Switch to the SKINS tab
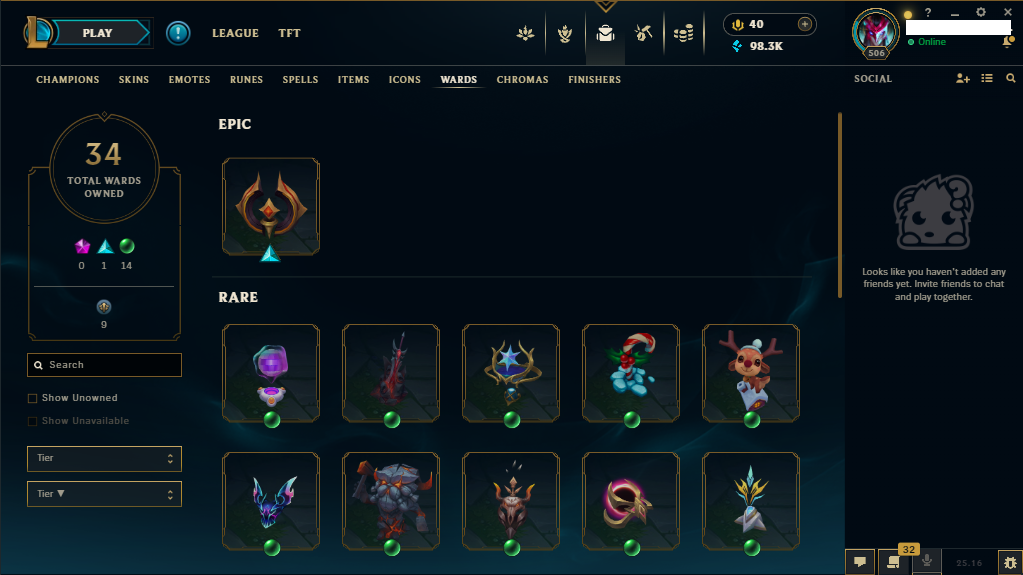Viewport: 1023px width, 575px height. (x=134, y=80)
